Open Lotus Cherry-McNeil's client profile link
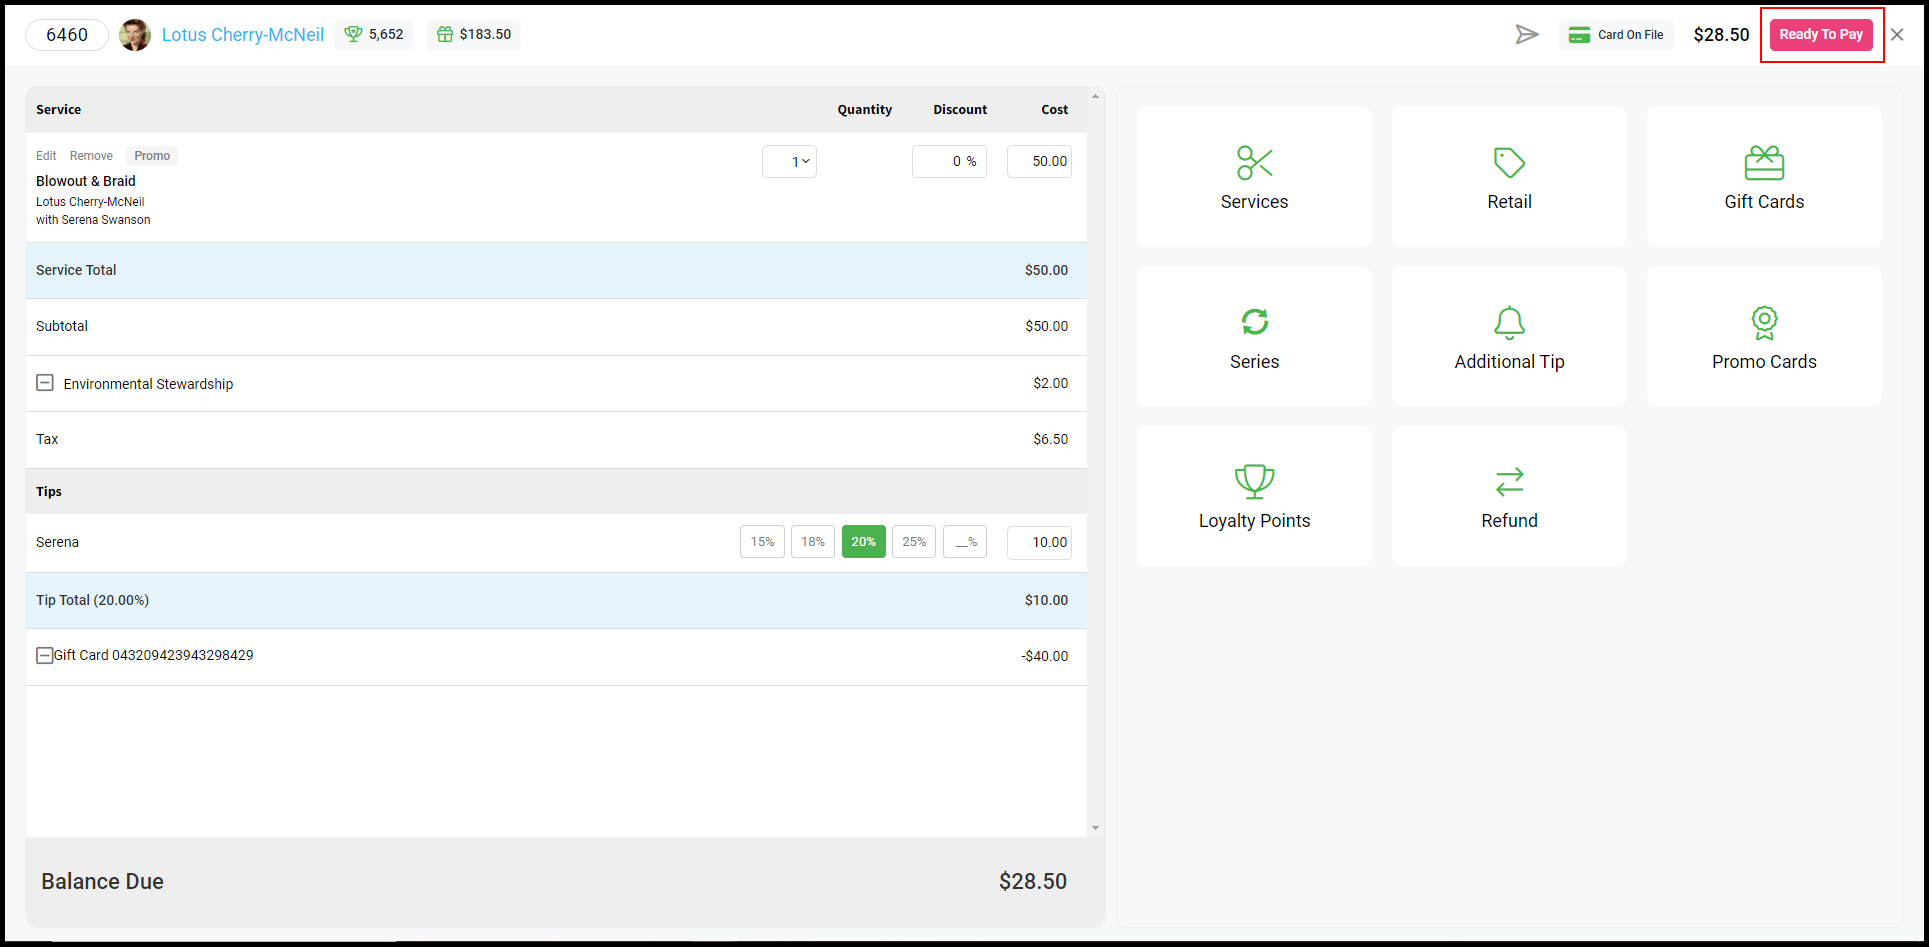 pyautogui.click(x=243, y=35)
